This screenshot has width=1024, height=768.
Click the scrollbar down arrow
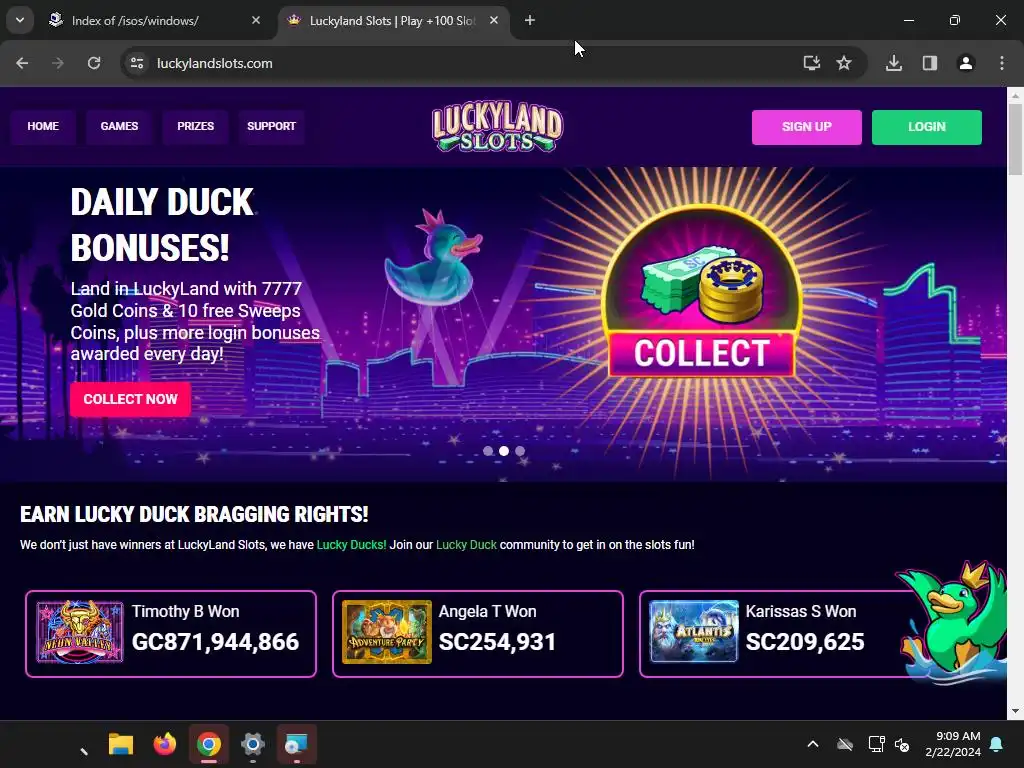coord(1015,711)
